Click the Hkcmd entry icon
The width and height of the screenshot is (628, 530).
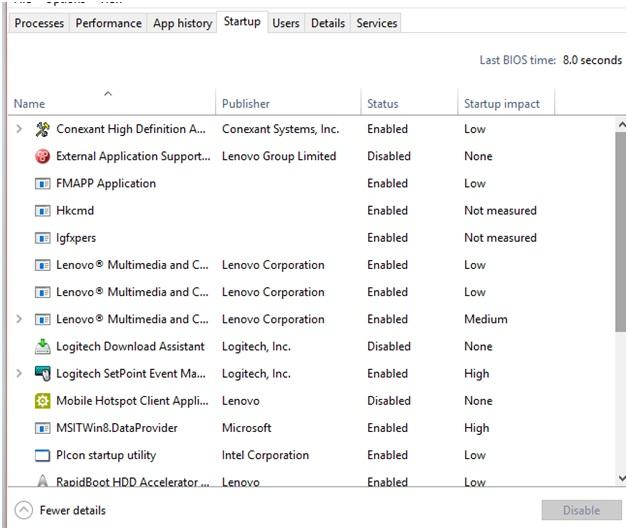pyautogui.click(x=42, y=211)
